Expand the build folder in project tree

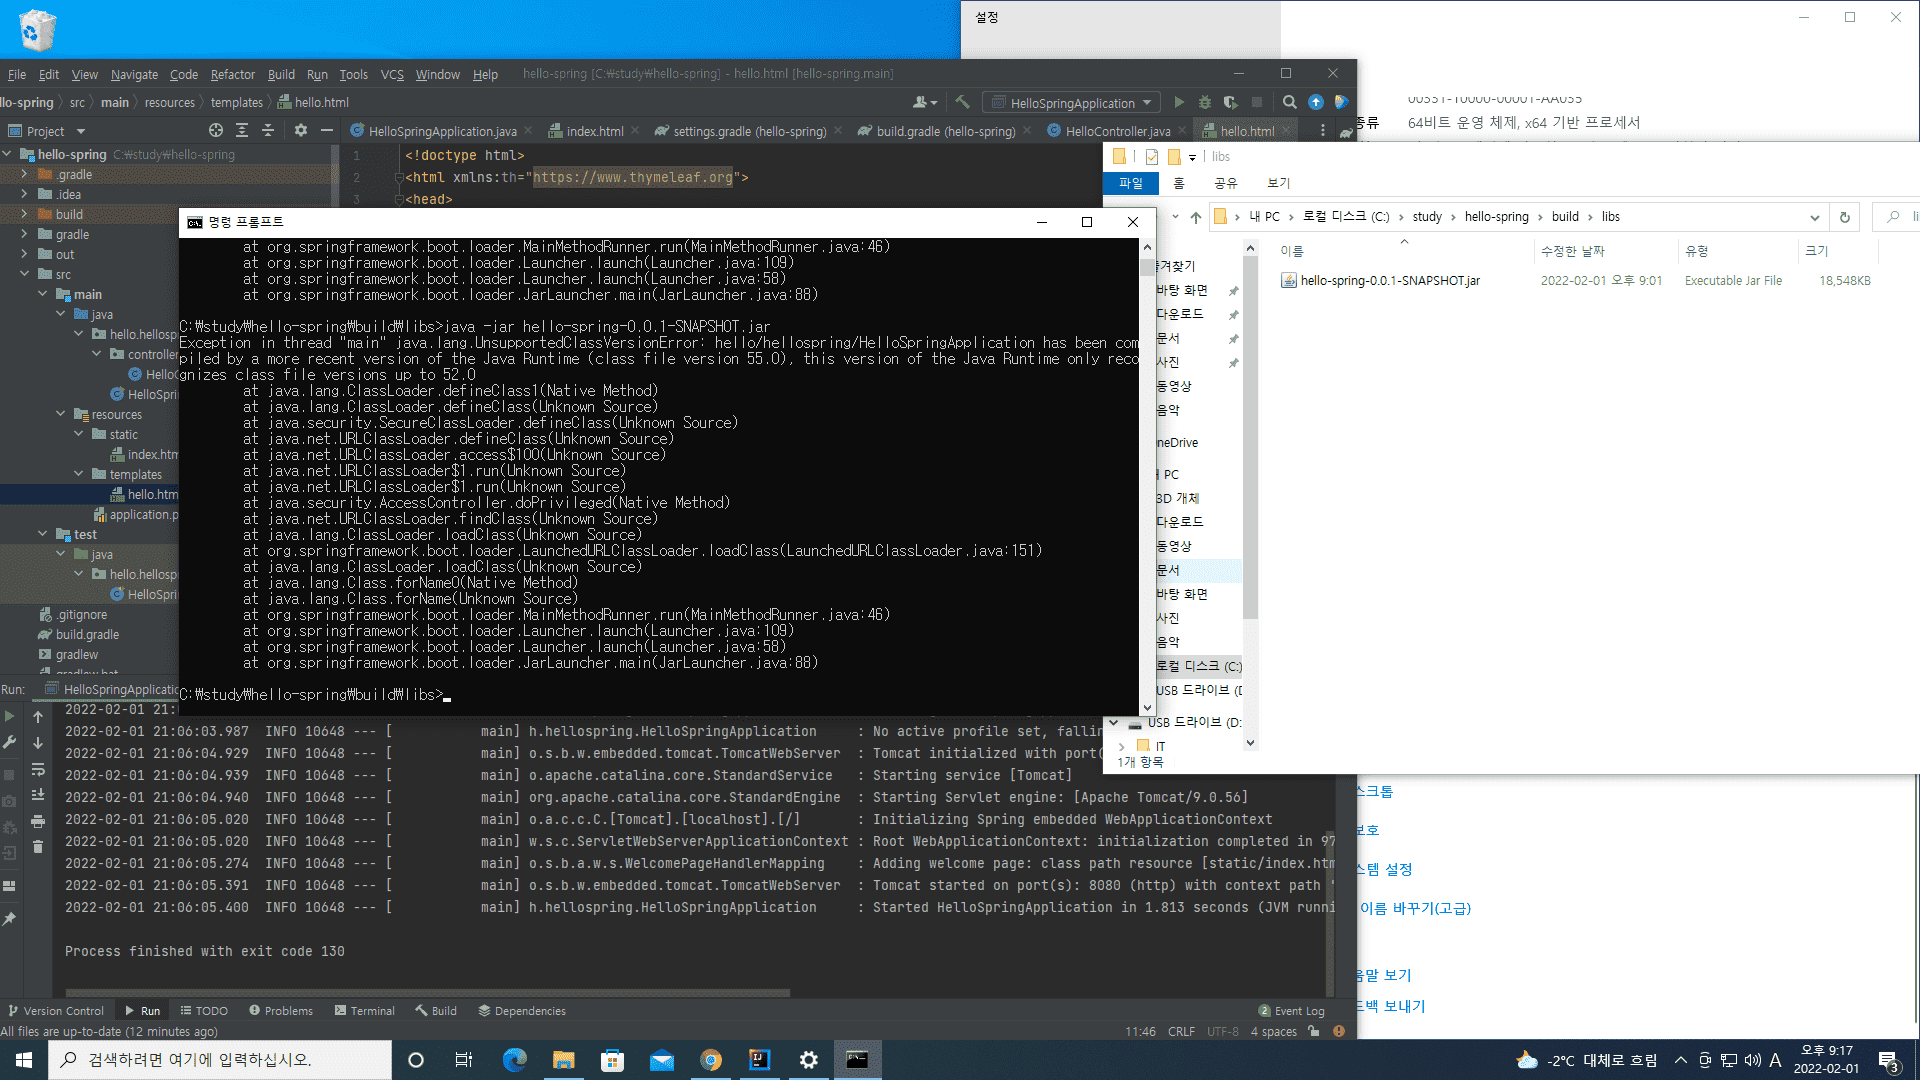25,214
